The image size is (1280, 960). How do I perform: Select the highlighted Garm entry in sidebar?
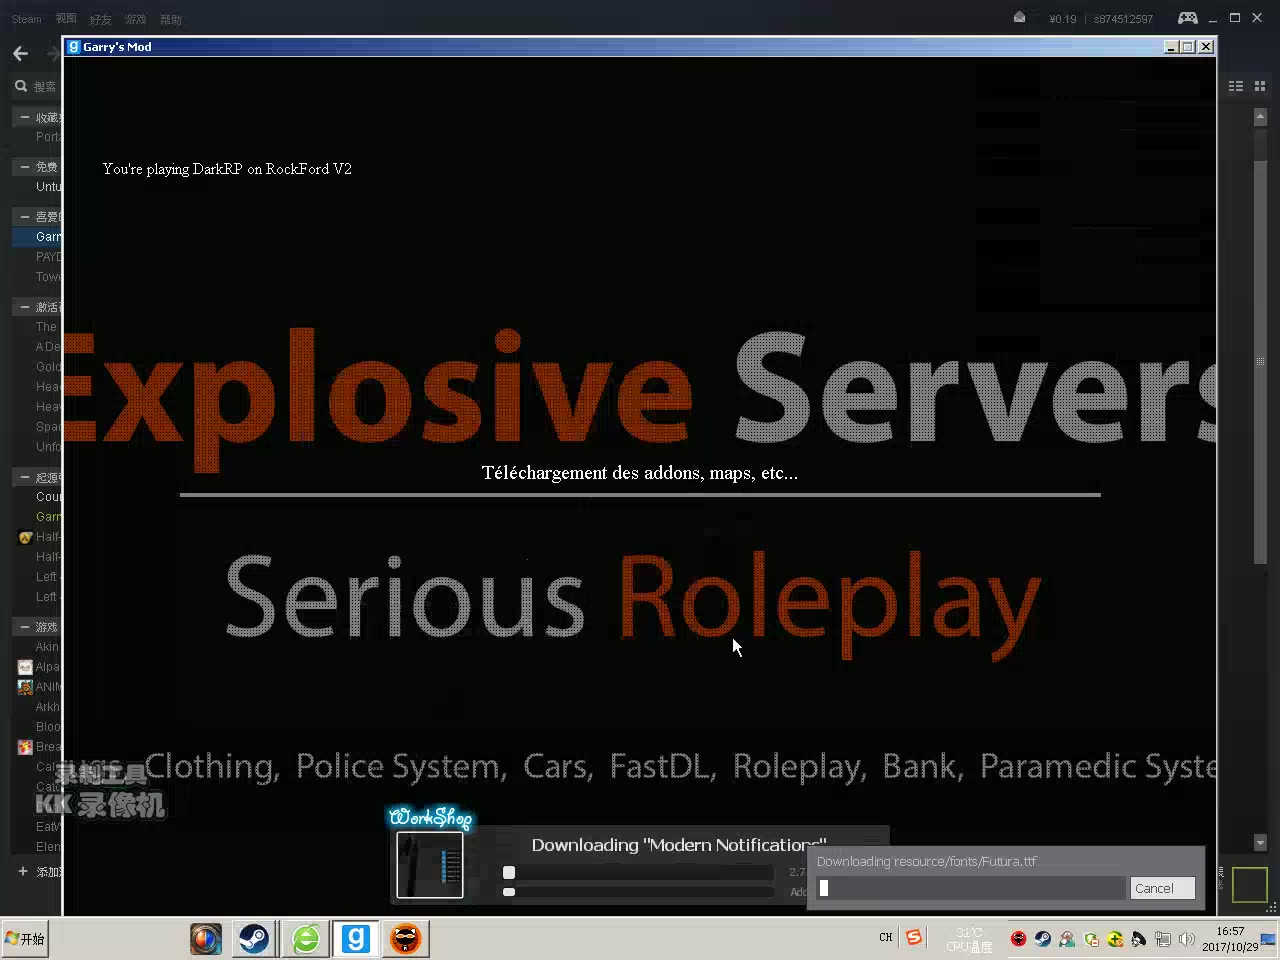[37, 237]
